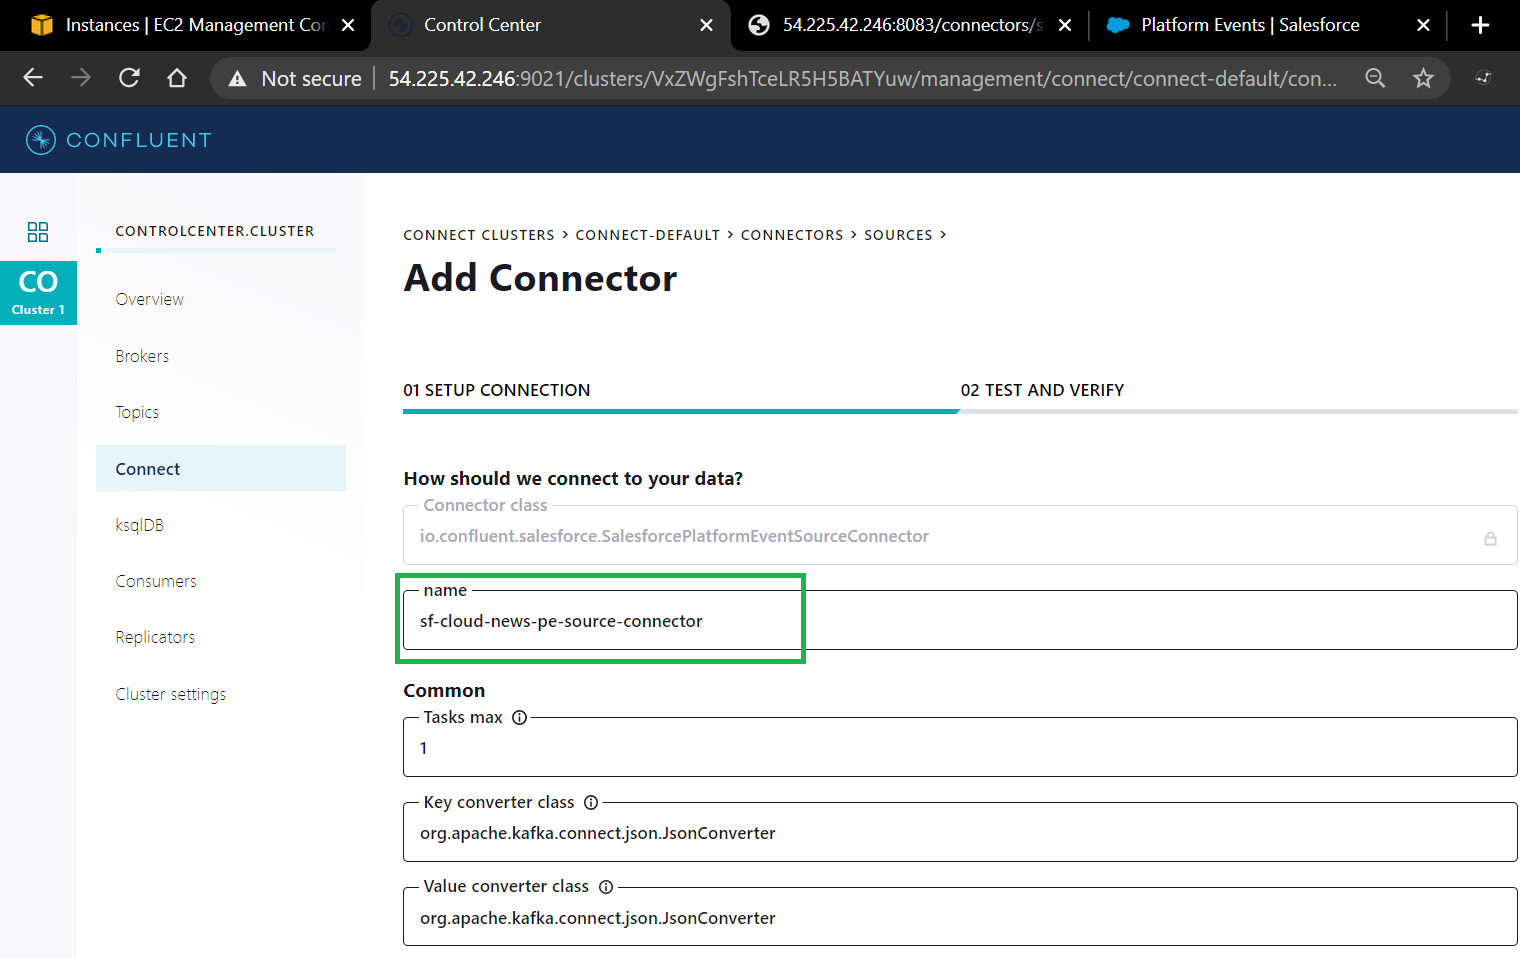Image resolution: width=1520 pixels, height=958 pixels.
Task: Click the Value converter class field
Action: click(960, 916)
